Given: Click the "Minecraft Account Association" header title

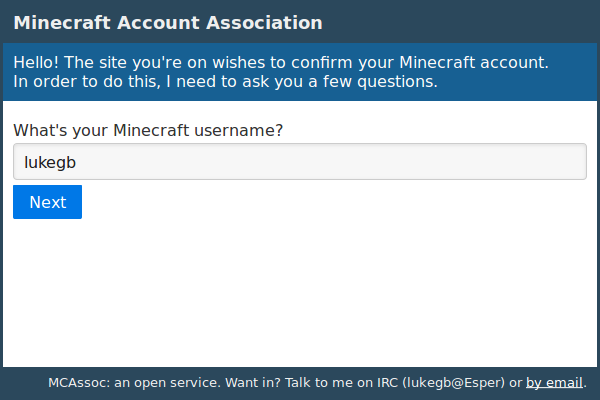Looking at the screenshot, I should [x=168, y=22].
